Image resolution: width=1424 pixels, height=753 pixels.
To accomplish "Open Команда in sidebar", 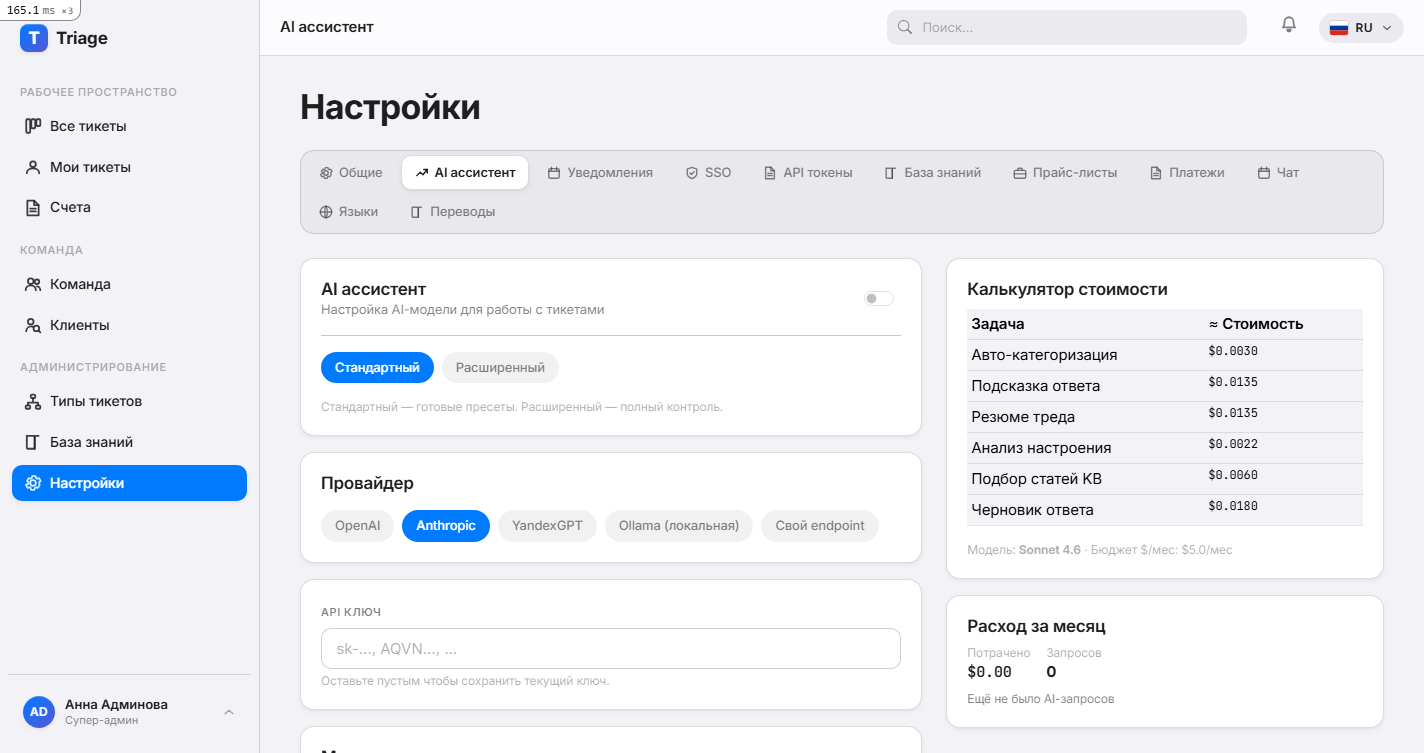I will click(x=129, y=284).
